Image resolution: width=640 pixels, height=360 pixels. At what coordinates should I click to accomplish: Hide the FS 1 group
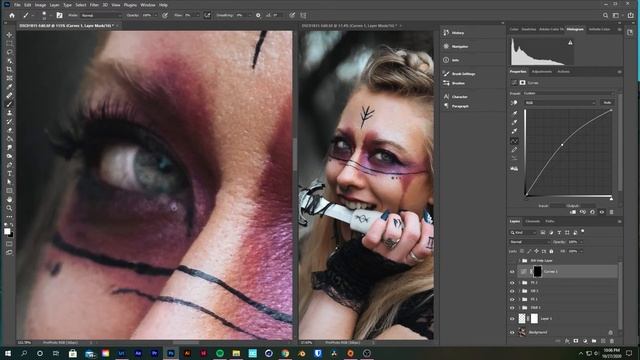click(x=512, y=299)
